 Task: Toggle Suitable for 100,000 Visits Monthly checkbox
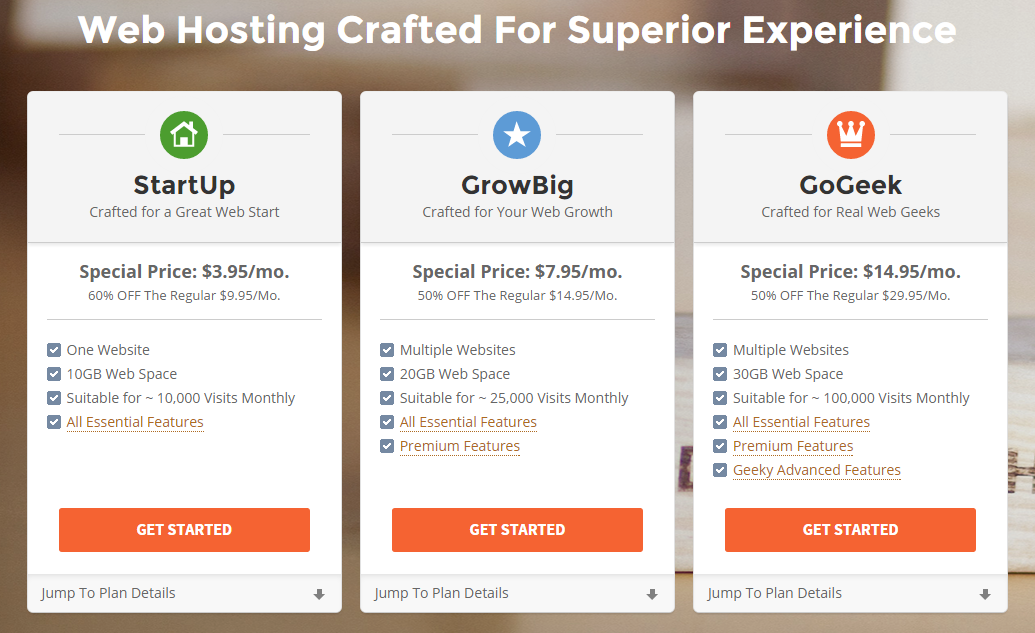[x=720, y=397]
